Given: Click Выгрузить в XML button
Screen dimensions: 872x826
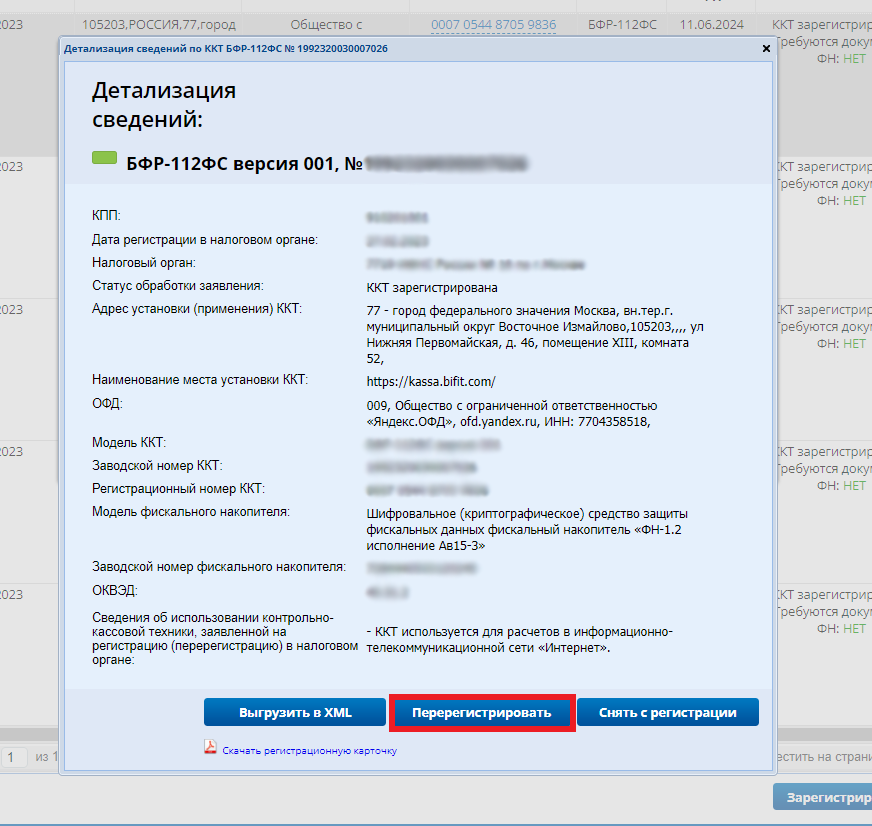Looking at the screenshot, I should coord(295,712).
